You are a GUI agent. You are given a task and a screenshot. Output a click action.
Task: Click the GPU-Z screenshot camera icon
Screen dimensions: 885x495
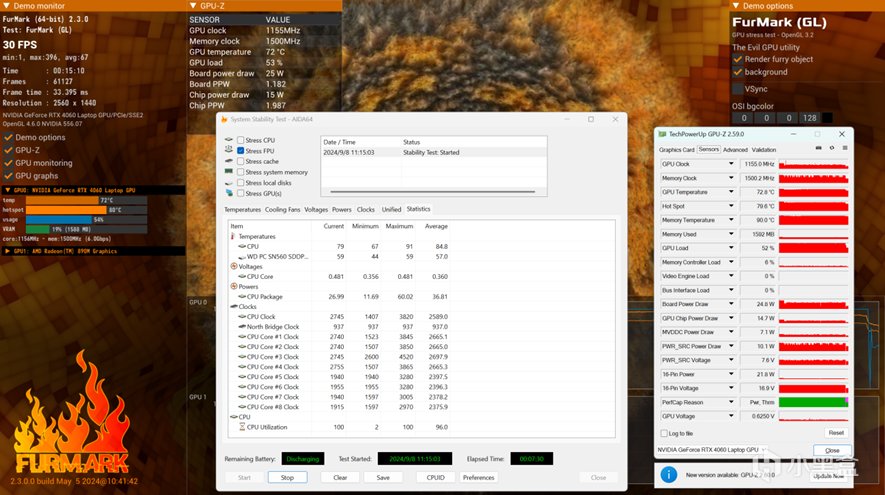[x=818, y=148]
